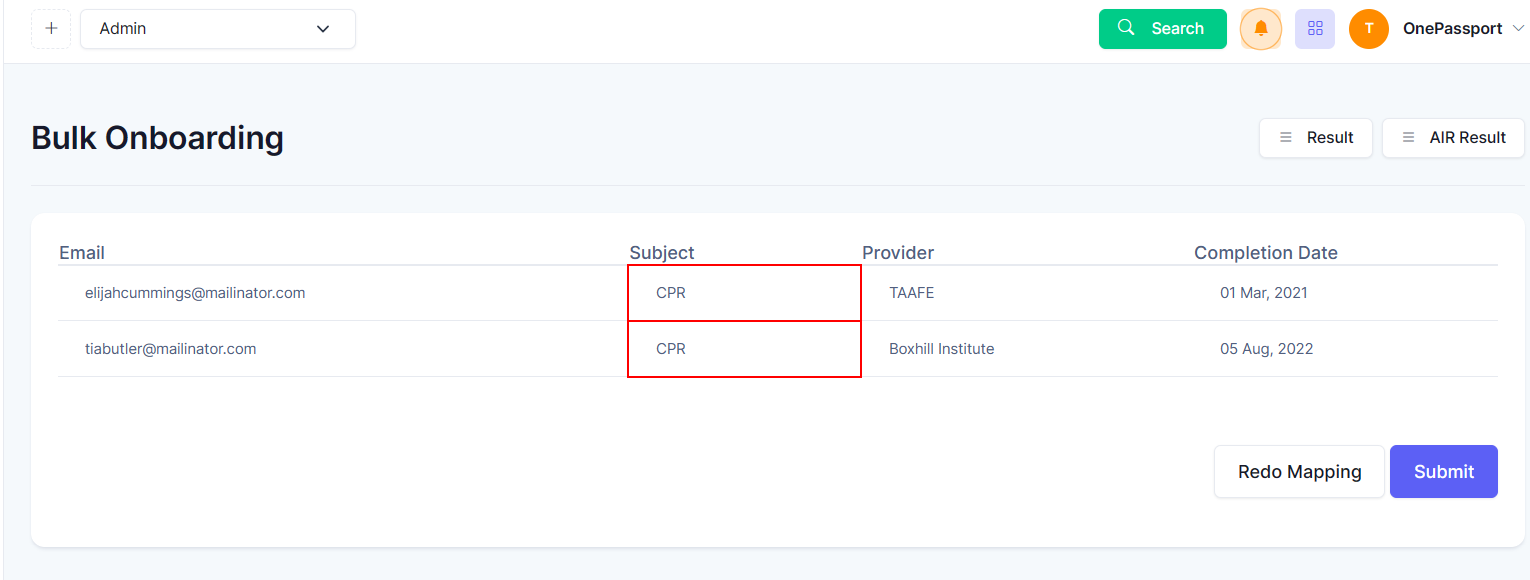
Task: Open the apps grid icon
Action: click(x=1315, y=29)
